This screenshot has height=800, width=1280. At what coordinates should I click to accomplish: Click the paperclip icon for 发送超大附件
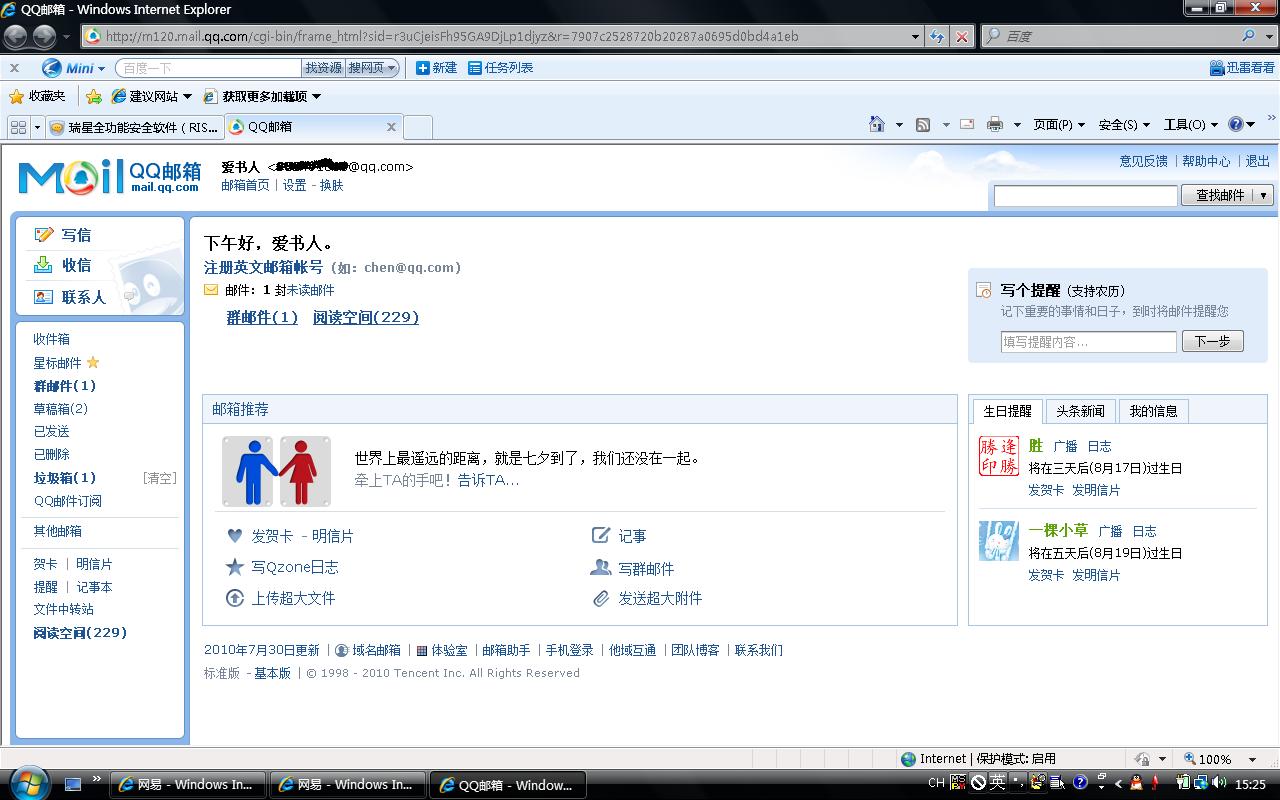point(601,598)
